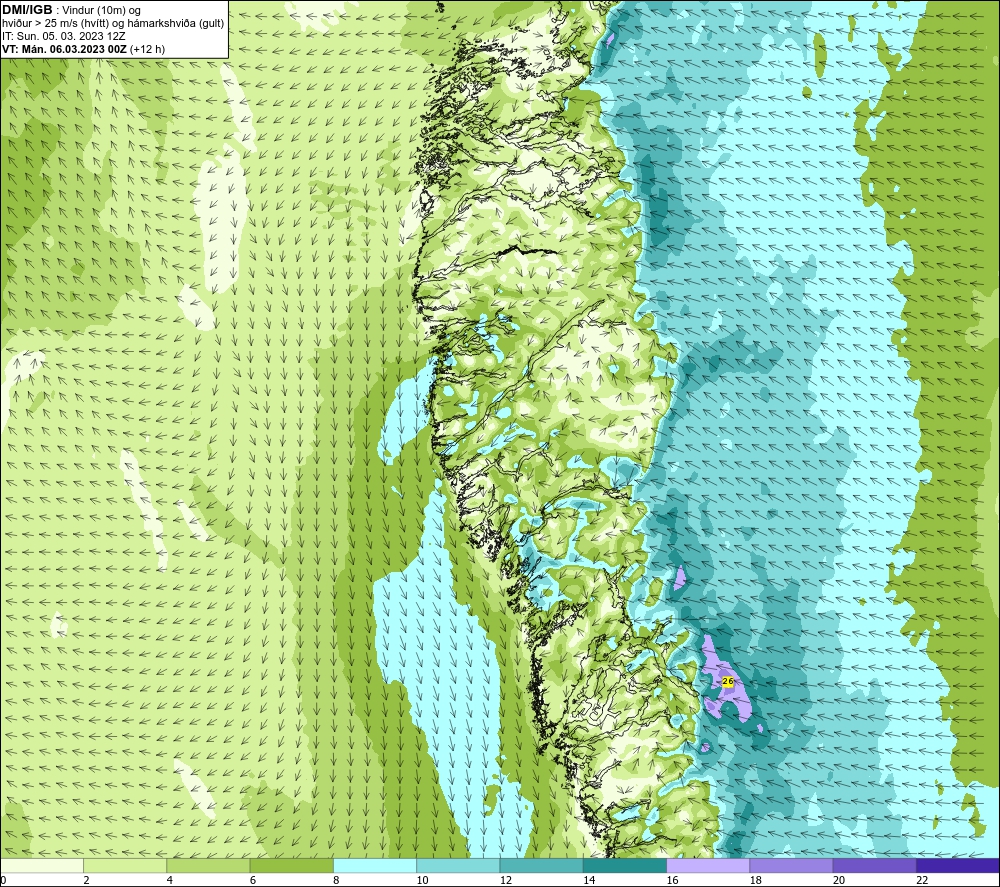Click the DMI/IGB title label
The width and height of the screenshot is (1000, 887).
click(x=27, y=10)
